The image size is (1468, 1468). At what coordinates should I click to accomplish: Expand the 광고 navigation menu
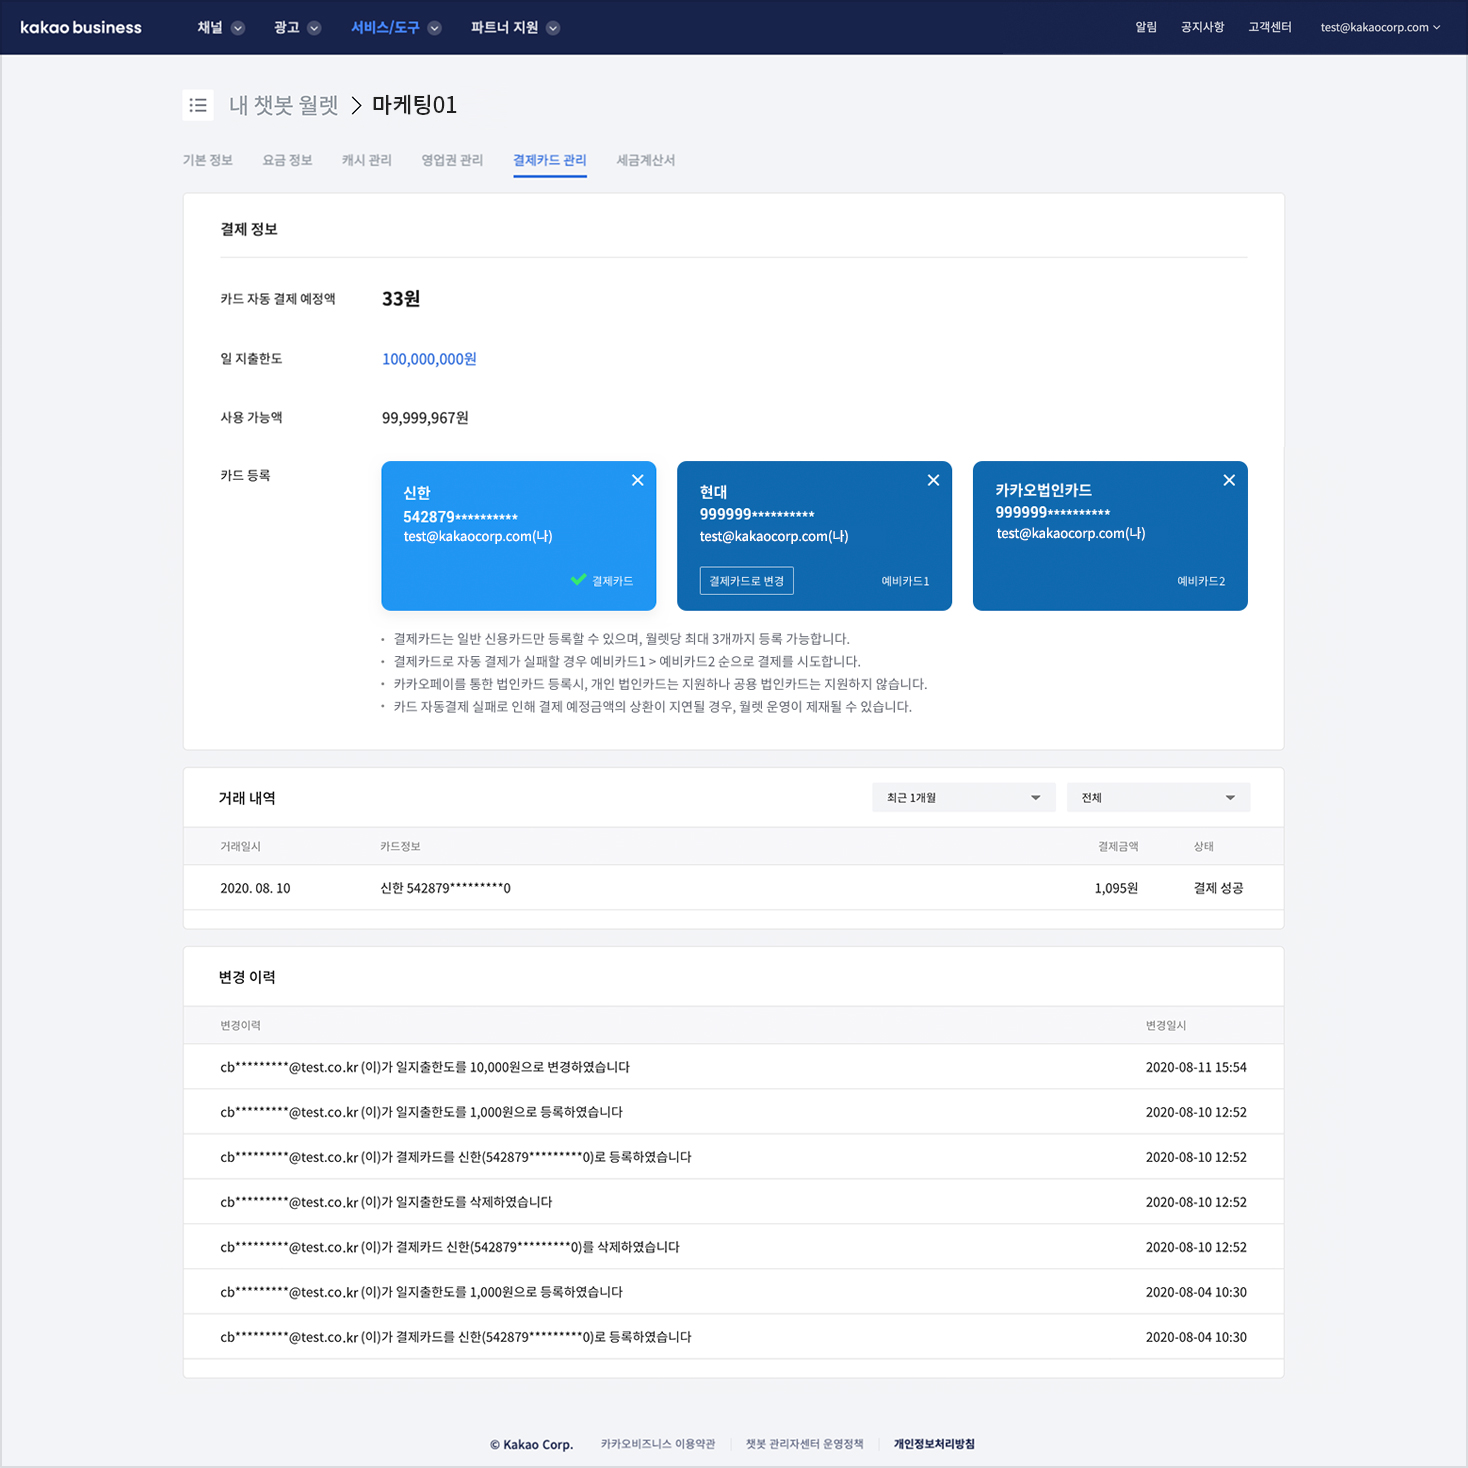click(x=297, y=28)
